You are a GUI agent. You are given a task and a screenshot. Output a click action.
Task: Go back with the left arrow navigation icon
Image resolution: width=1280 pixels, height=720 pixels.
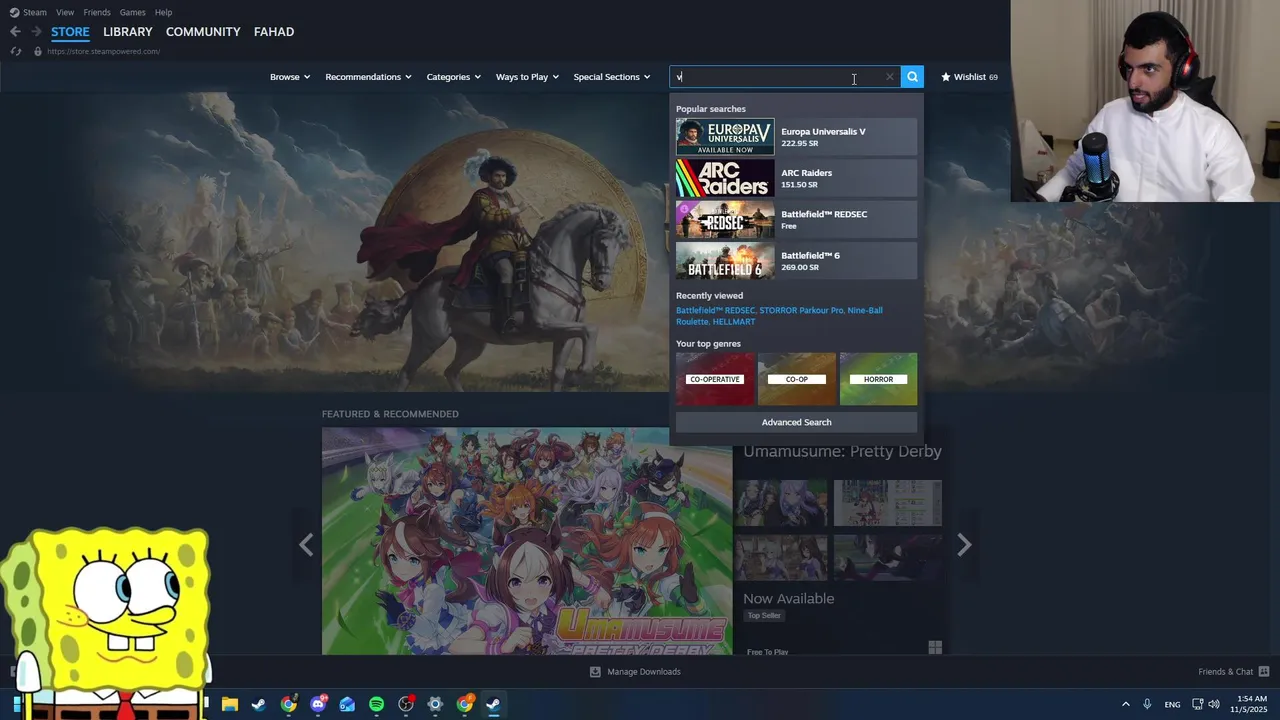[x=15, y=32]
